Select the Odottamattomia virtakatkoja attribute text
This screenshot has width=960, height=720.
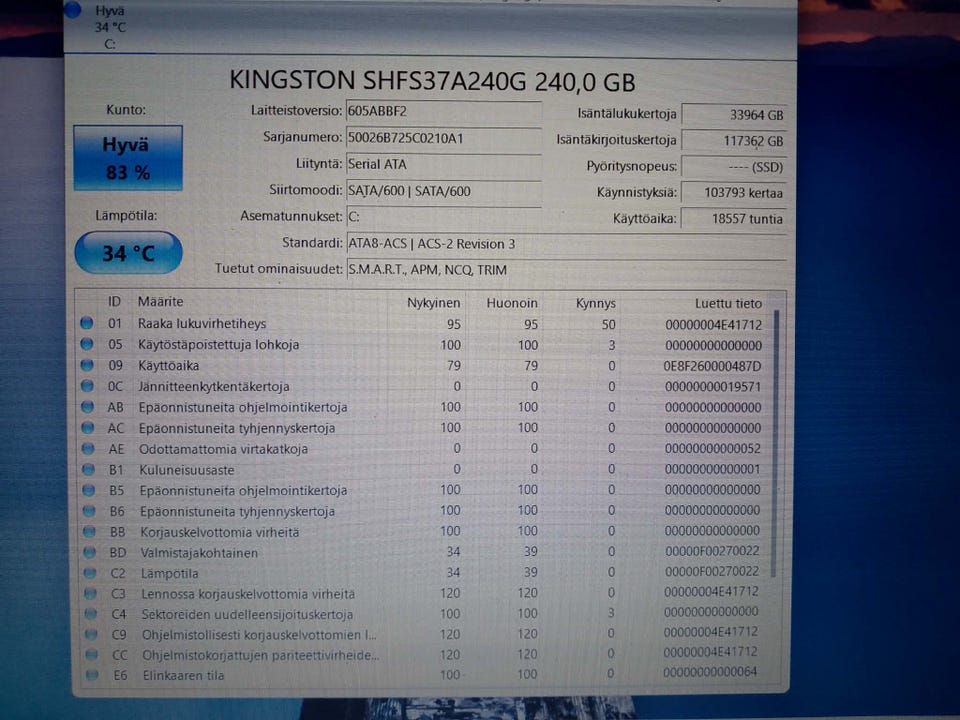(x=223, y=449)
